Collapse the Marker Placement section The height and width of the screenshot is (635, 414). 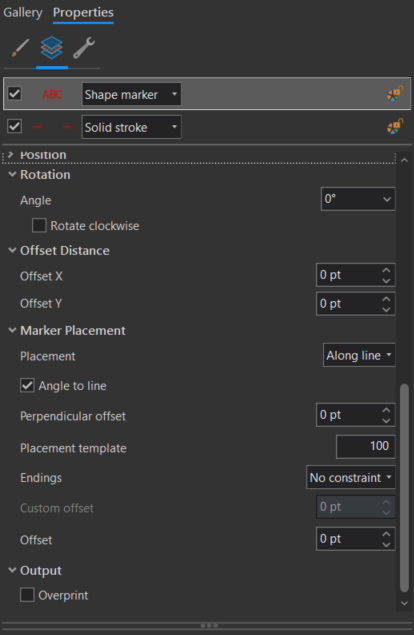(x=12, y=330)
